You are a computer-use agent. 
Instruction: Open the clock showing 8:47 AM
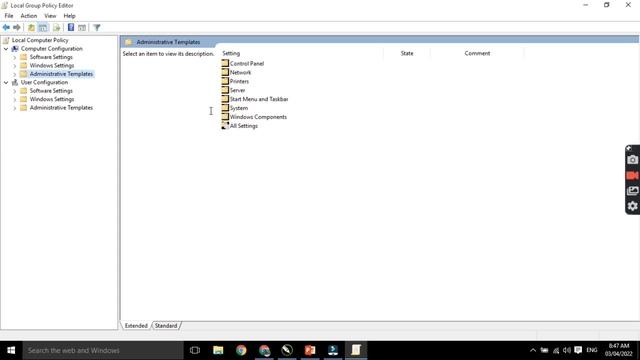(x=619, y=350)
